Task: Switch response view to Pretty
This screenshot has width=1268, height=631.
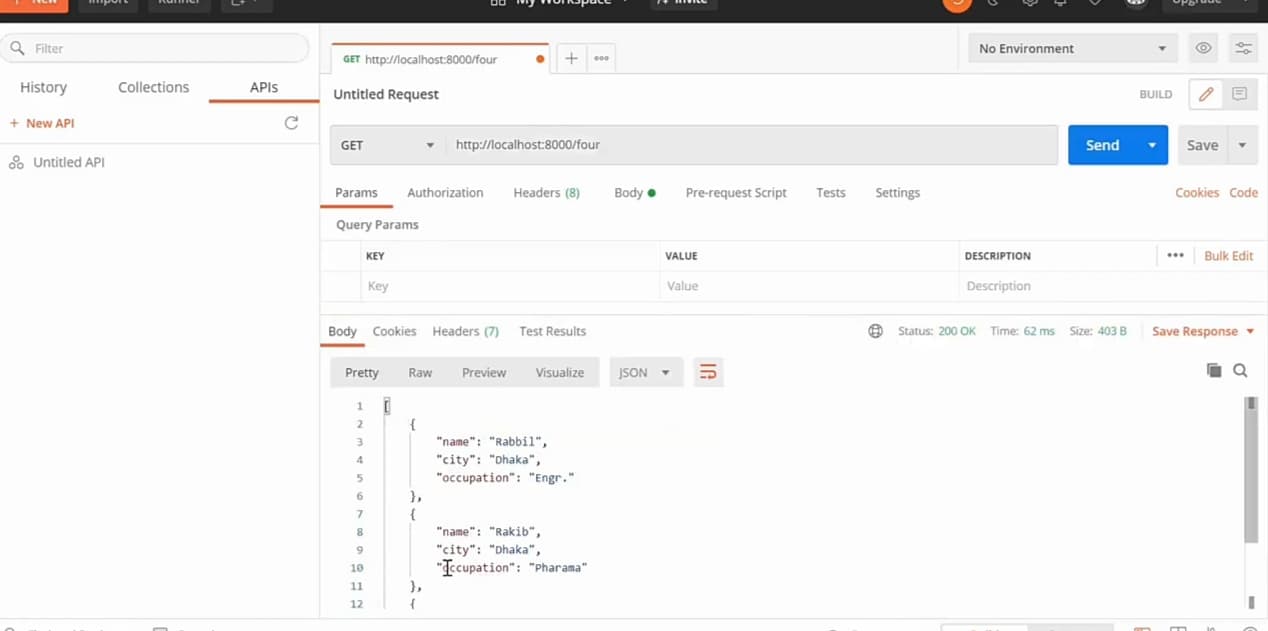Action: click(362, 372)
